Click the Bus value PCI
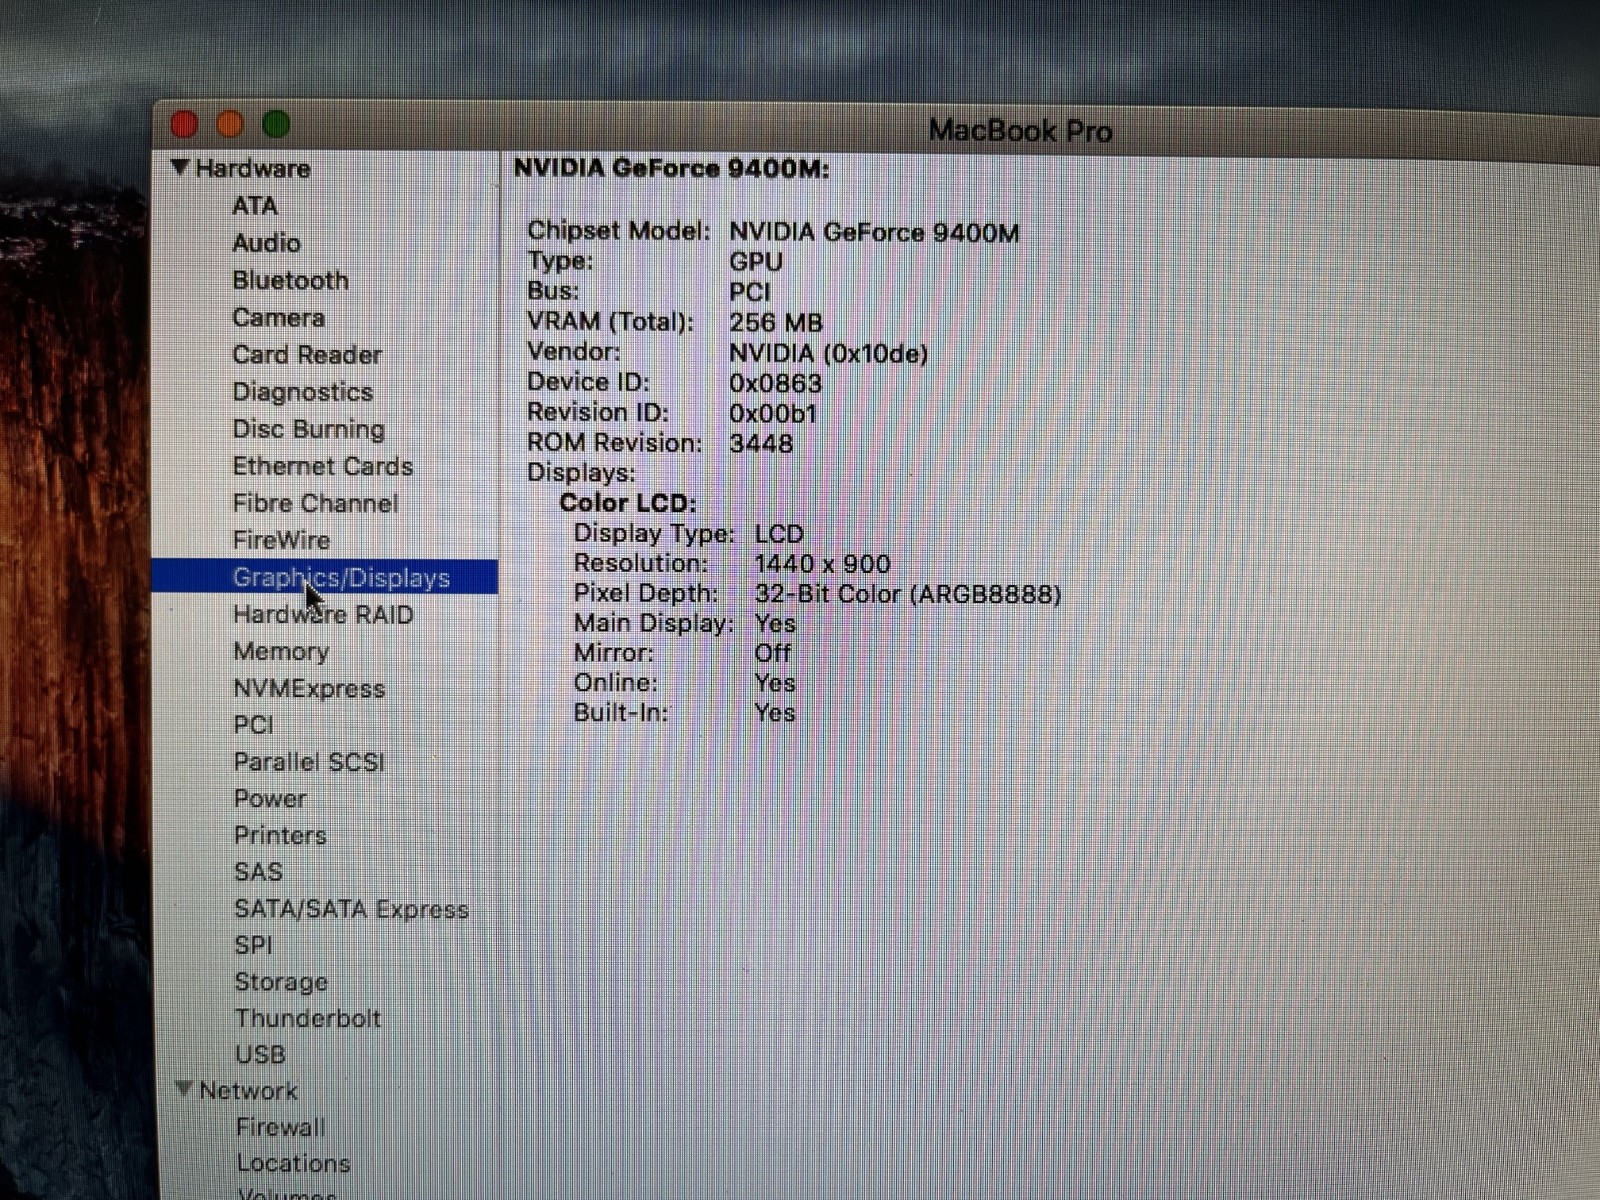 tap(750, 292)
